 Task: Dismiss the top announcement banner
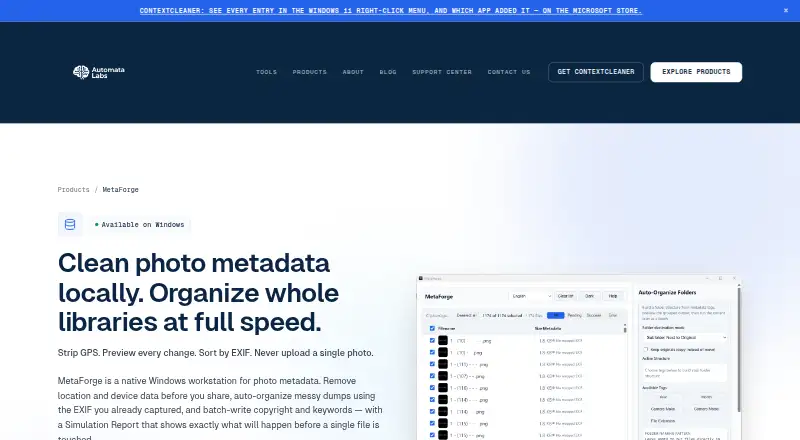point(786,10)
